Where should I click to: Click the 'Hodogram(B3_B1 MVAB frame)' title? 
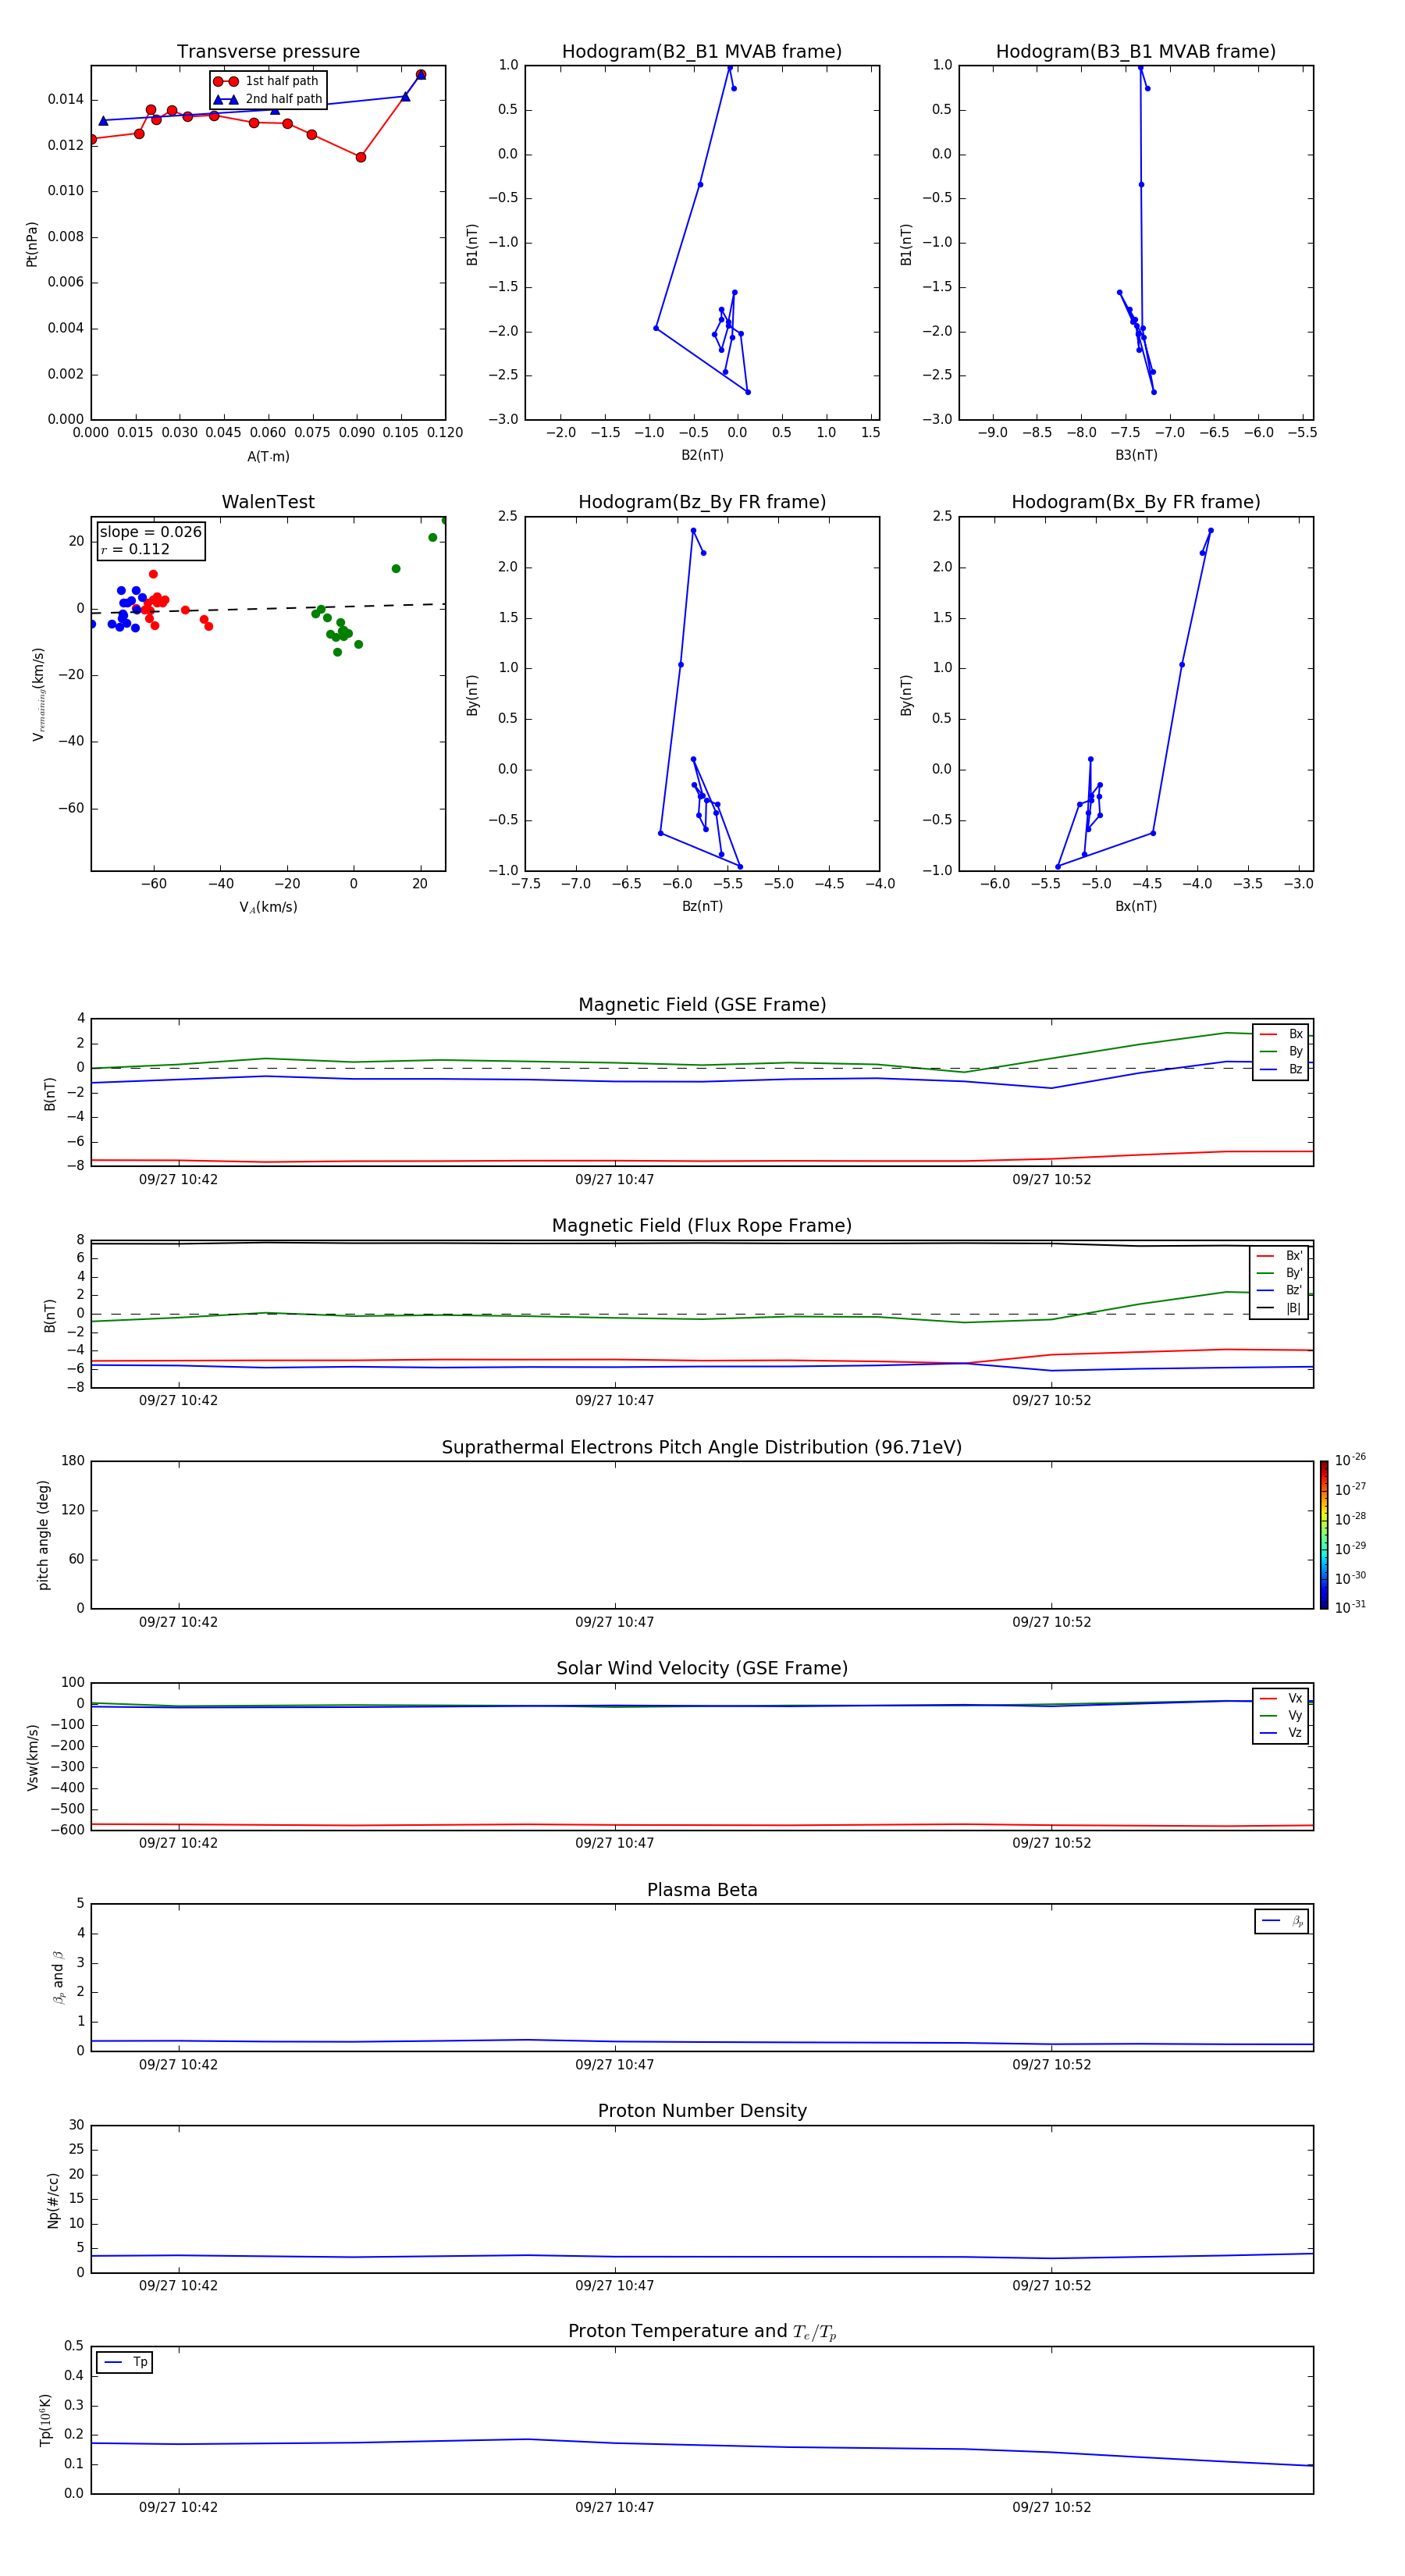point(1136,52)
